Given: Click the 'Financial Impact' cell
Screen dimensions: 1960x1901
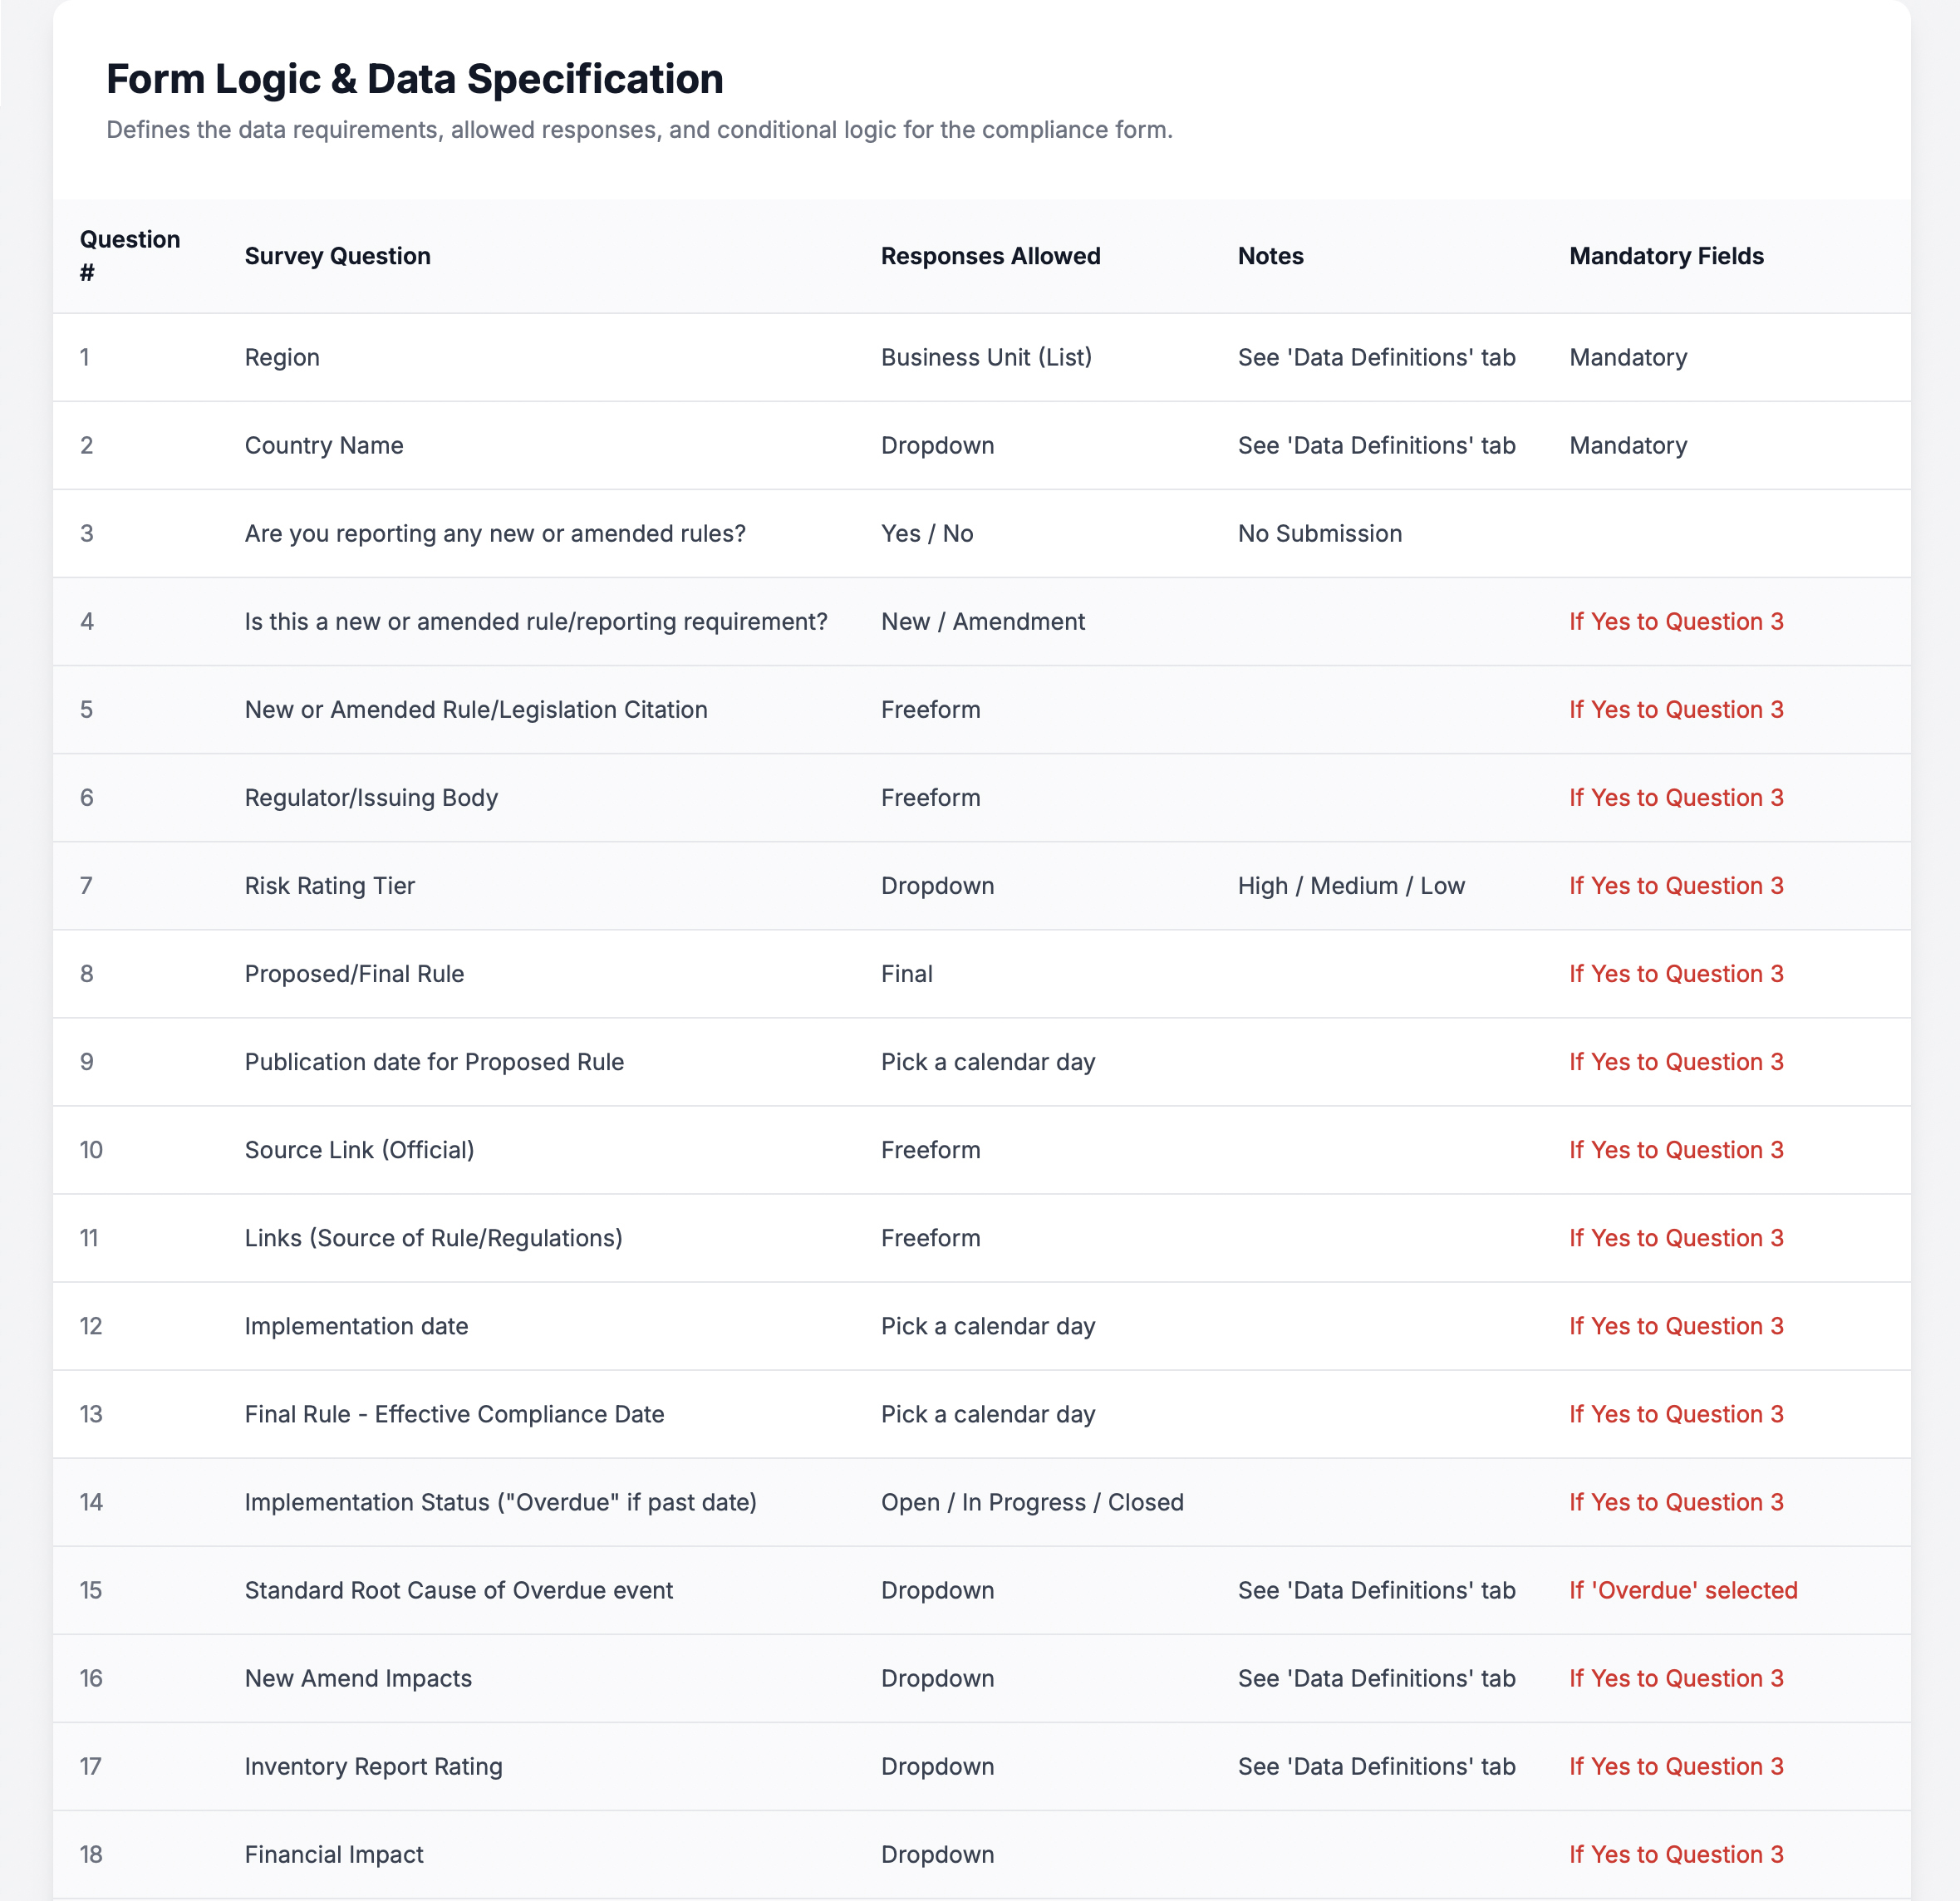Looking at the screenshot, I should [334, 1853].
